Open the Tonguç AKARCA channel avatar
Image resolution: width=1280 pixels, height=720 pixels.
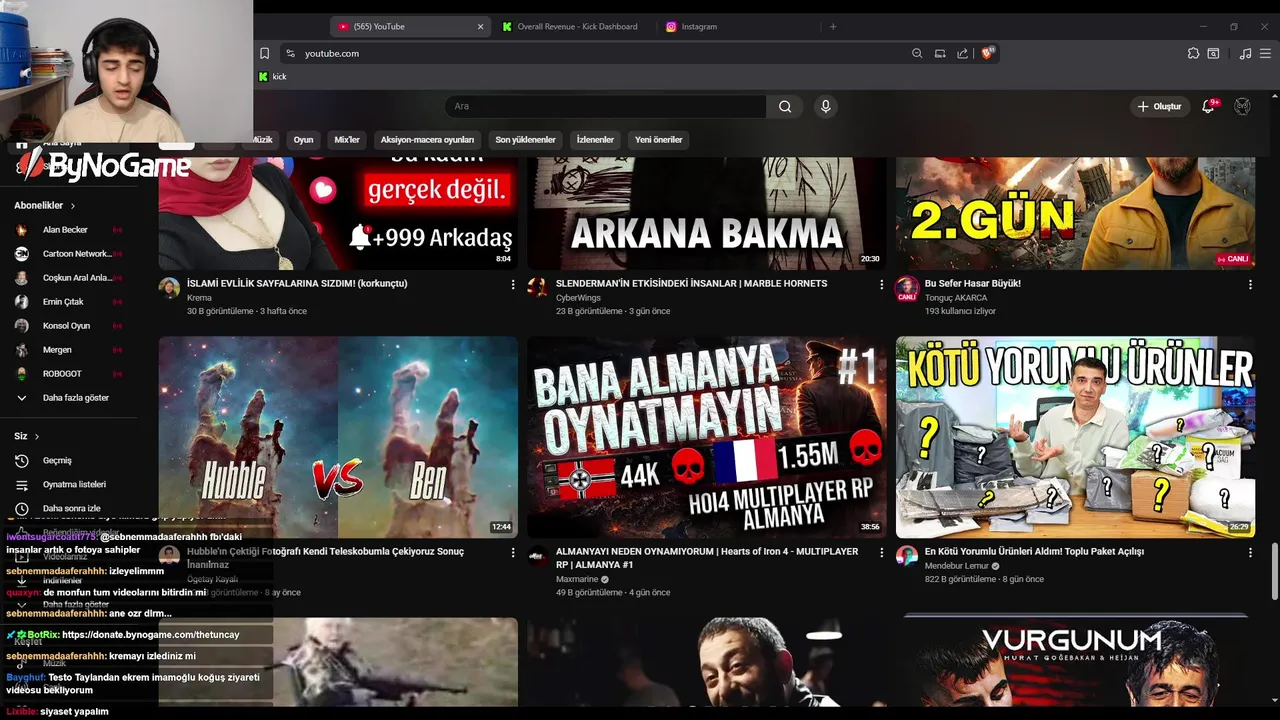pos(907,288)
